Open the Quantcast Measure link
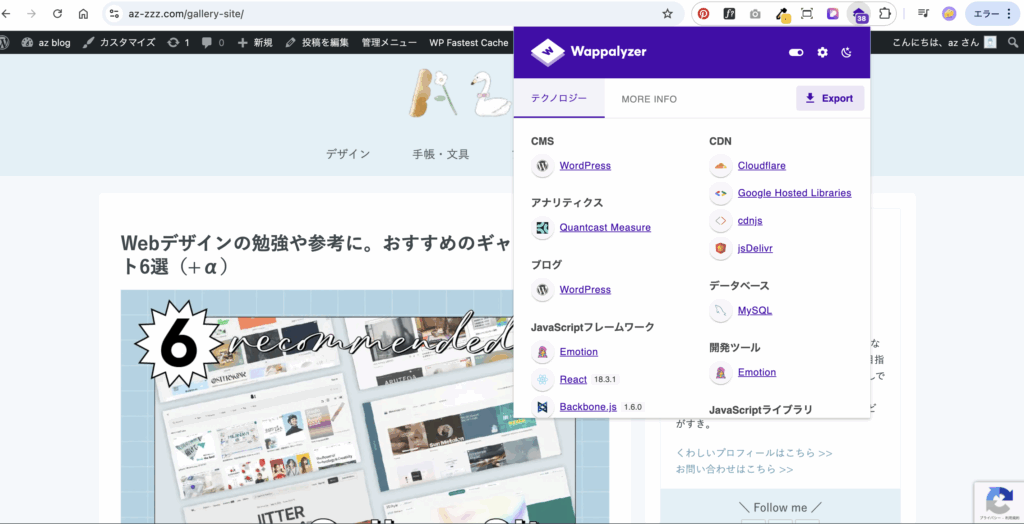 click(x=604, y=228)
